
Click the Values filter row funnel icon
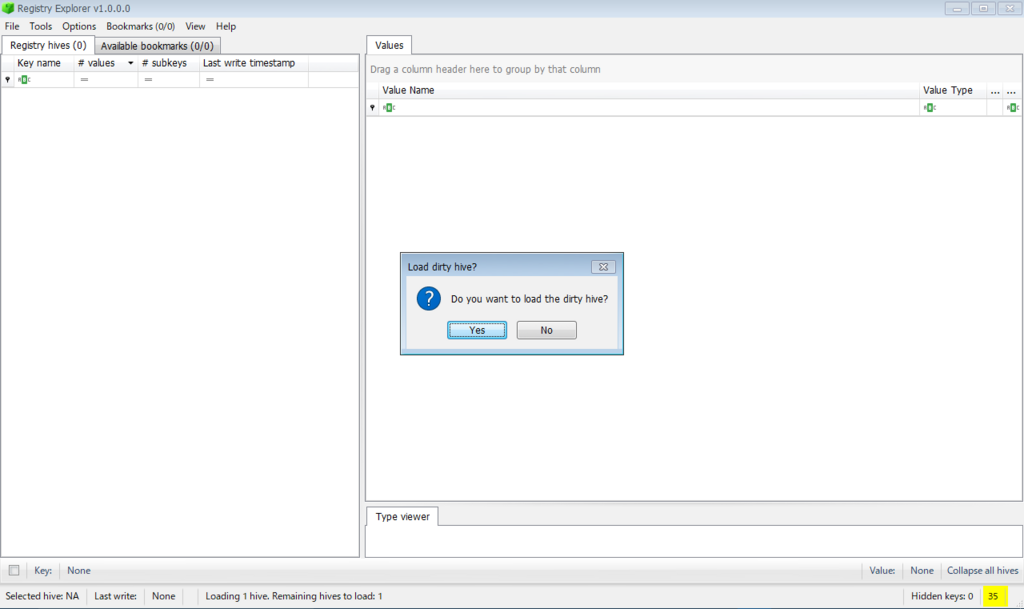click(x=372, y=108)
